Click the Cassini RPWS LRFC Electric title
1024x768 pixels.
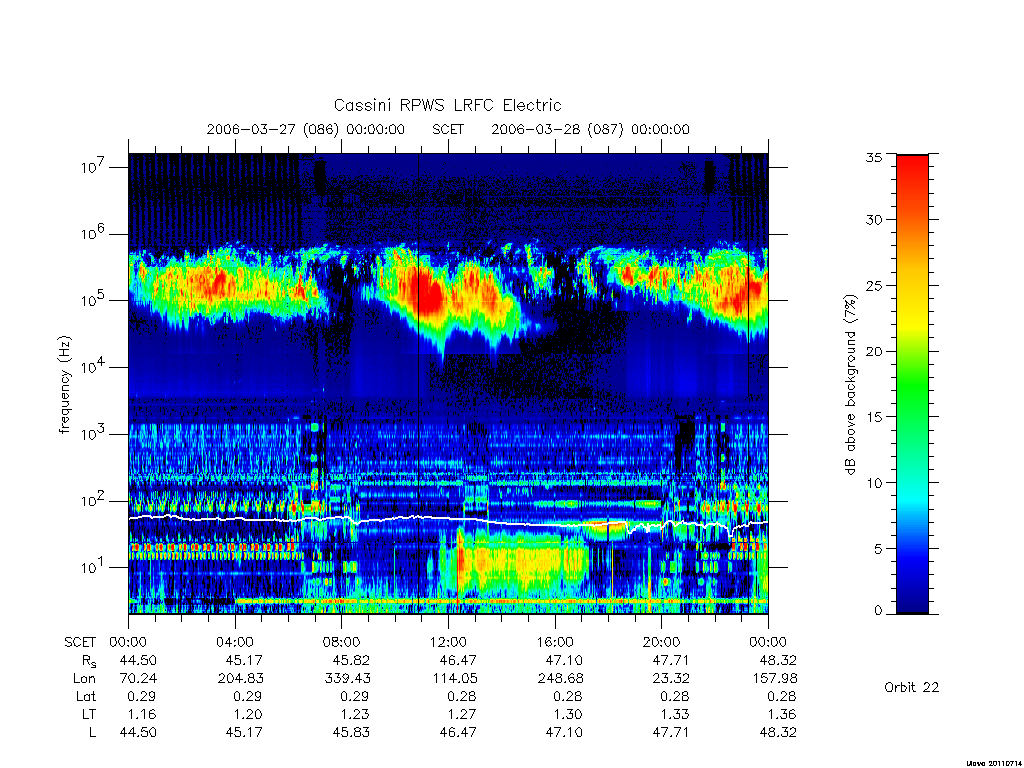[x=447, y=105]
